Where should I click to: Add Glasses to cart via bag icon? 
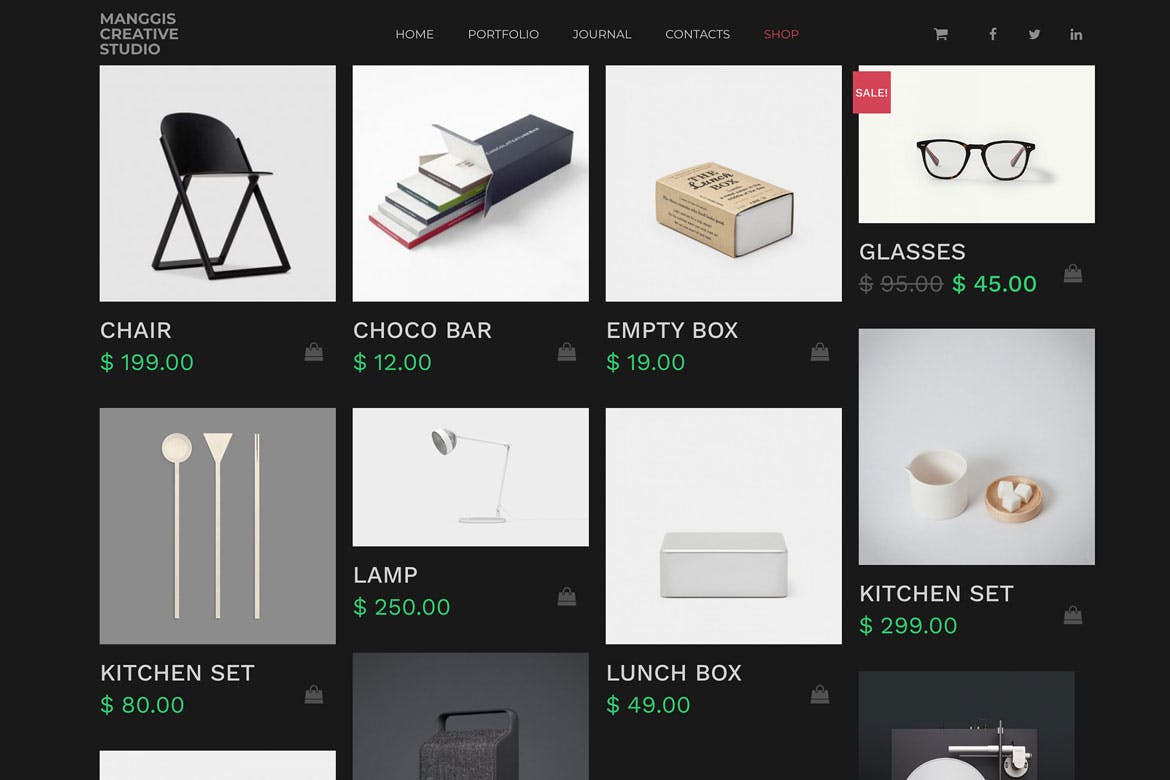(1073, 273)
